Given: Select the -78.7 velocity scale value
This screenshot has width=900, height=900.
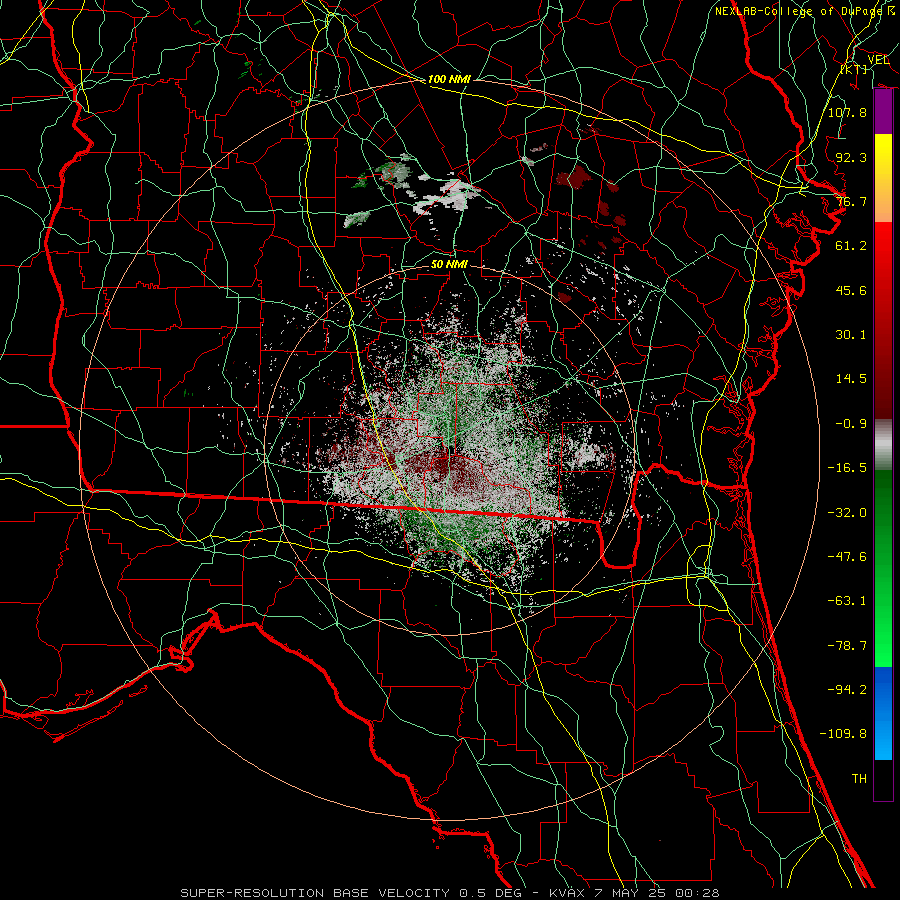Looking at the screenshot, I should [x=847, y=646].
